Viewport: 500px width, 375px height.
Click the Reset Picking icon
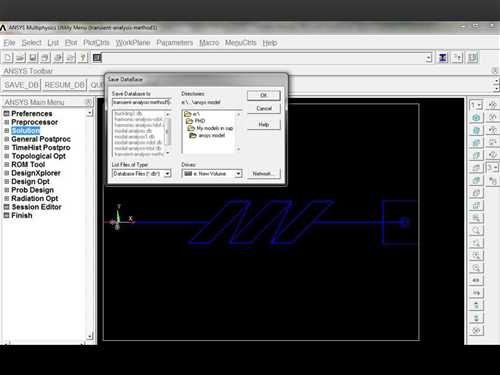point(458,58)
